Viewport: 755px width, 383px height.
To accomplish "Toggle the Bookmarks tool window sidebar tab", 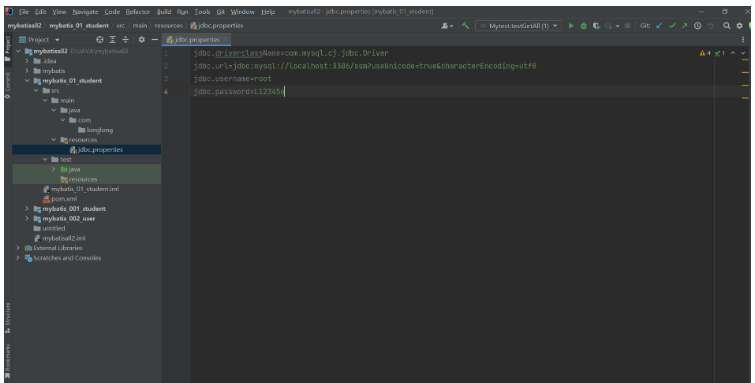I will pyautogui.click(x=8, y=361).
